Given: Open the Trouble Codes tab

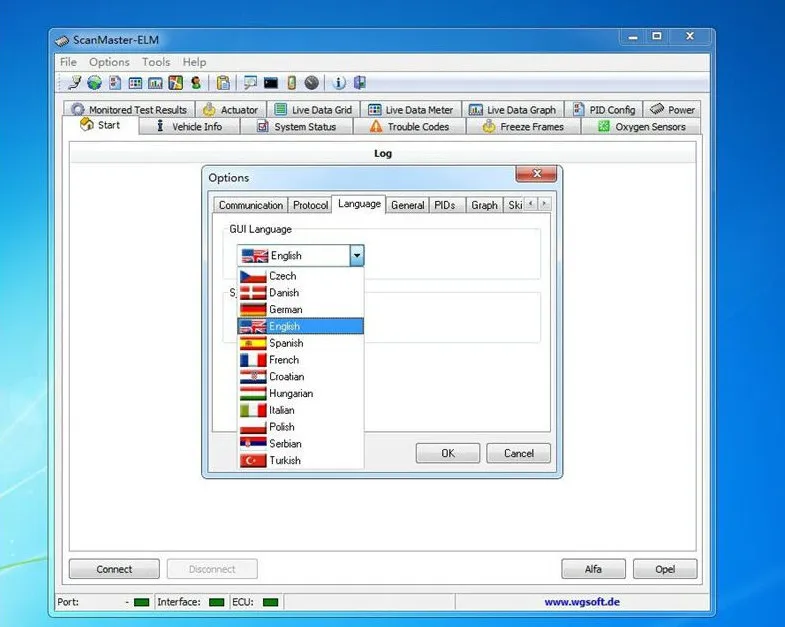Looking at the screenshot, I should pos(410,127).
